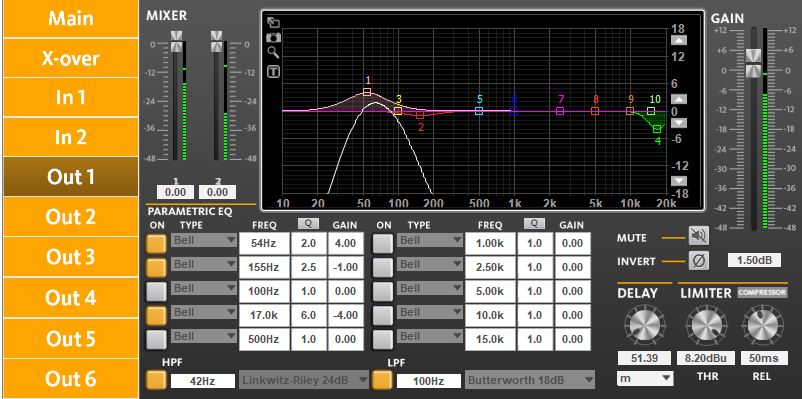Viewport: 802px width, 399px height.
Task: Click the top up-arrow beside the 18 scale label
Action: click(679, 40)
